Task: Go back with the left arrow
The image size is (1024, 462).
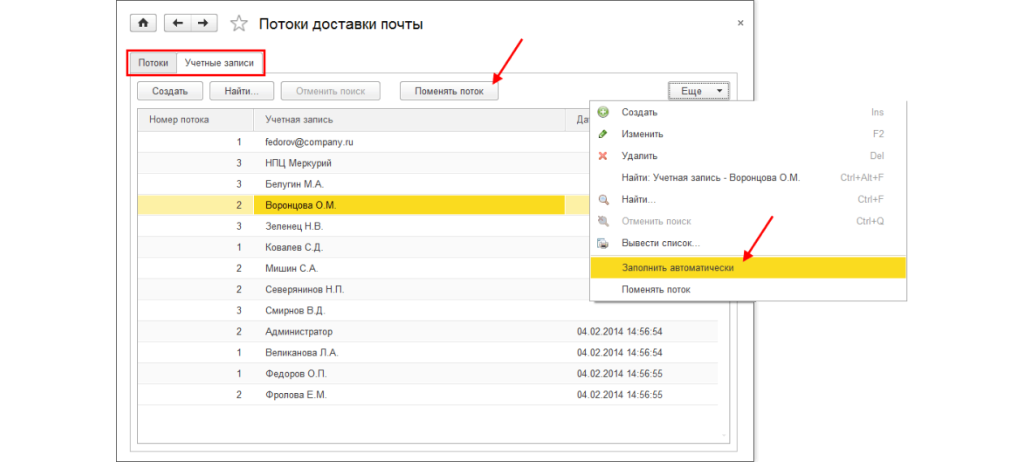Action: click(x=178, y=23)
